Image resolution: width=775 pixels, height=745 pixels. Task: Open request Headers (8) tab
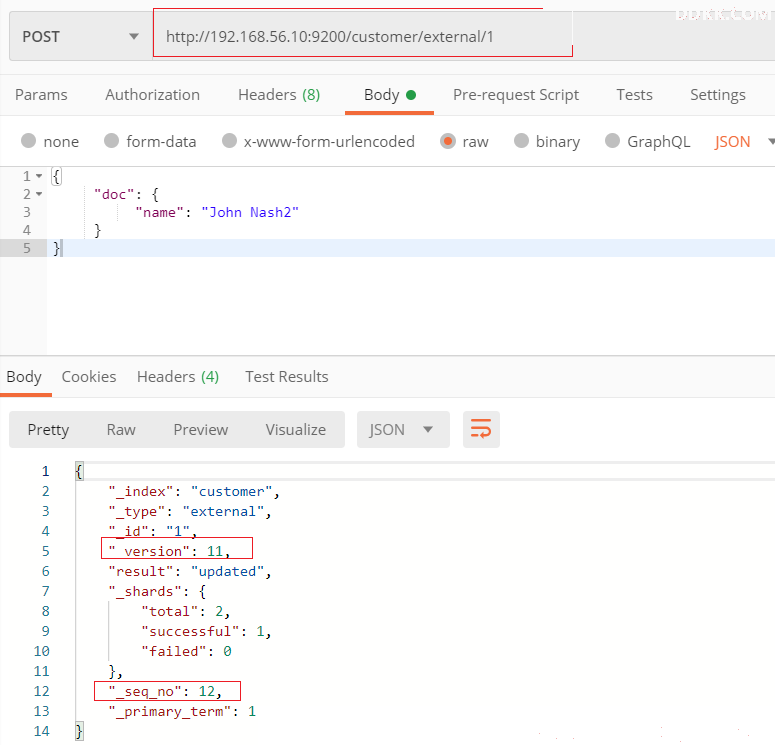tap(279, 94)
